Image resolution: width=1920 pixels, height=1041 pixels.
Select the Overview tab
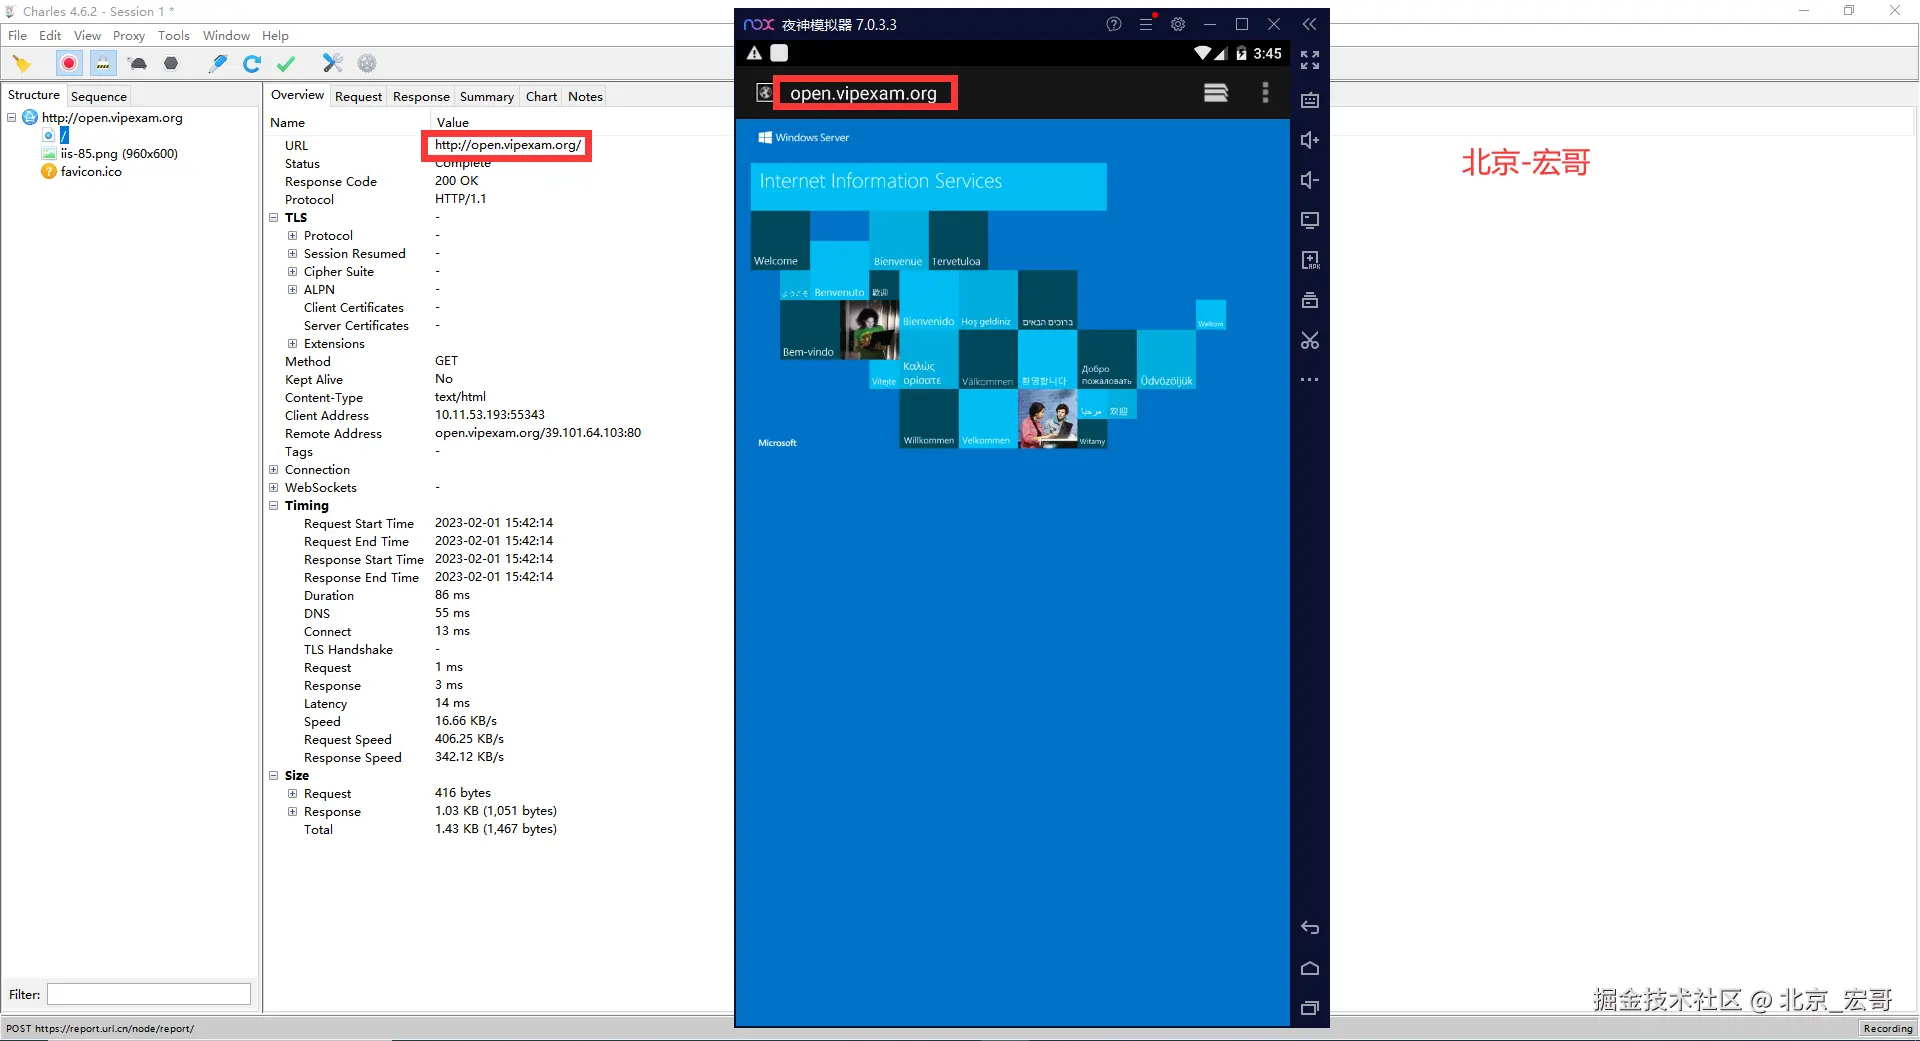pos(297,96)
